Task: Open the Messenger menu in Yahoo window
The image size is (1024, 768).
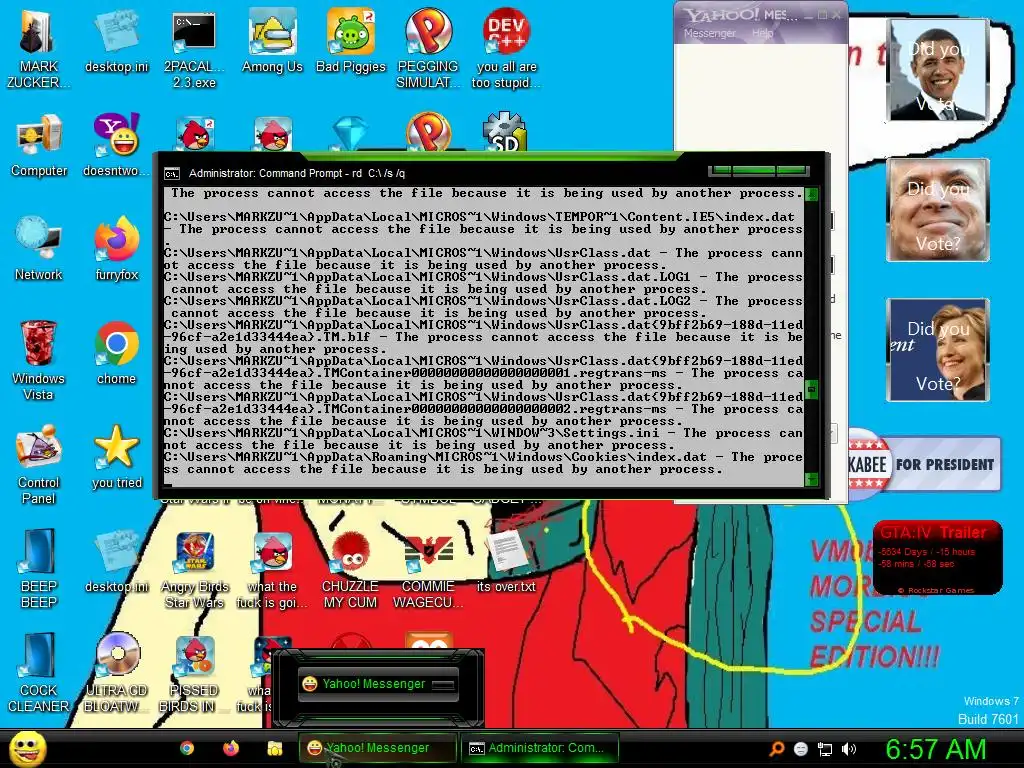Action: (709, 33)
